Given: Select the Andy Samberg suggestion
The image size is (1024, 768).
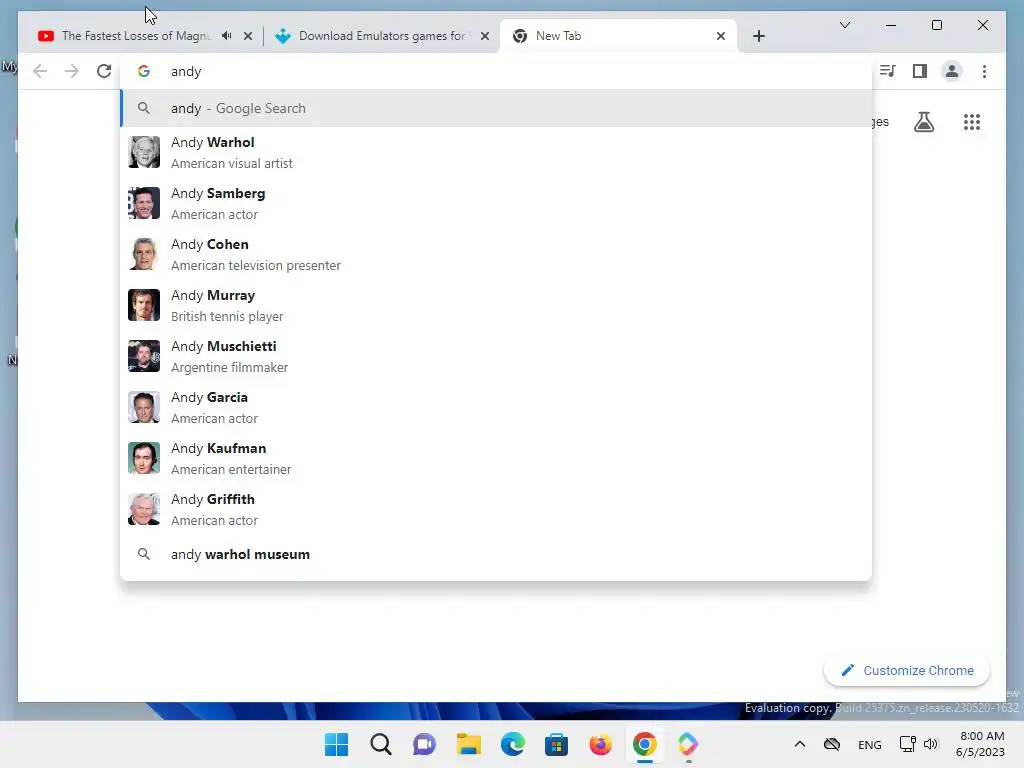Looking at the screenshot, I should coord(496,203).
